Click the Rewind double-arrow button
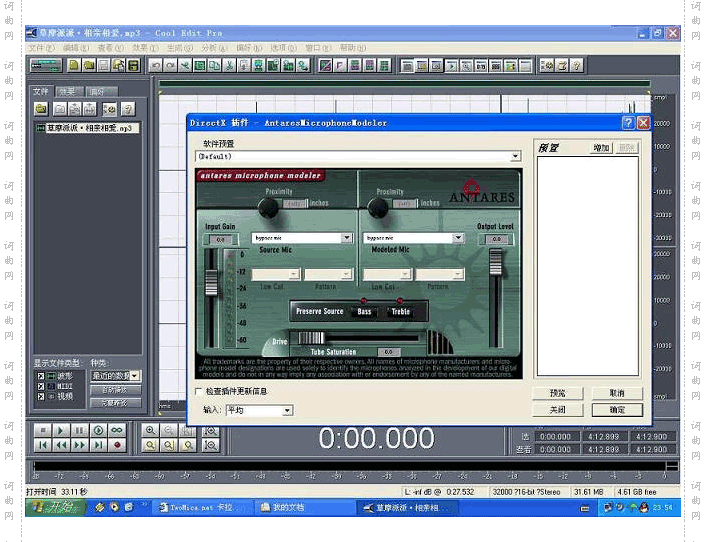Image resolution: width=706 pixels, height=542 pixels. (x=61, y=445)
